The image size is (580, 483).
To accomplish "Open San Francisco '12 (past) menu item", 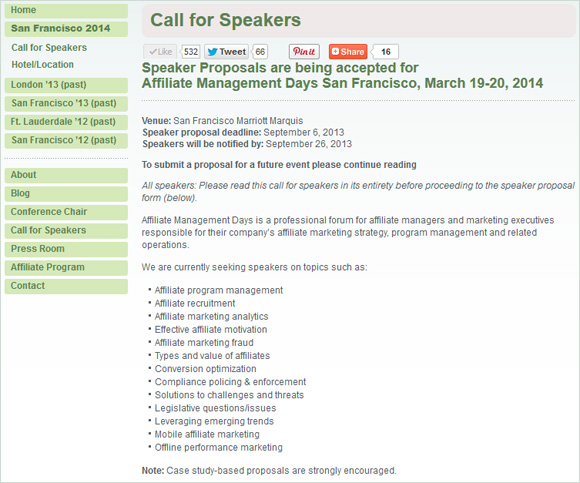I will click(x=66, y=141).
